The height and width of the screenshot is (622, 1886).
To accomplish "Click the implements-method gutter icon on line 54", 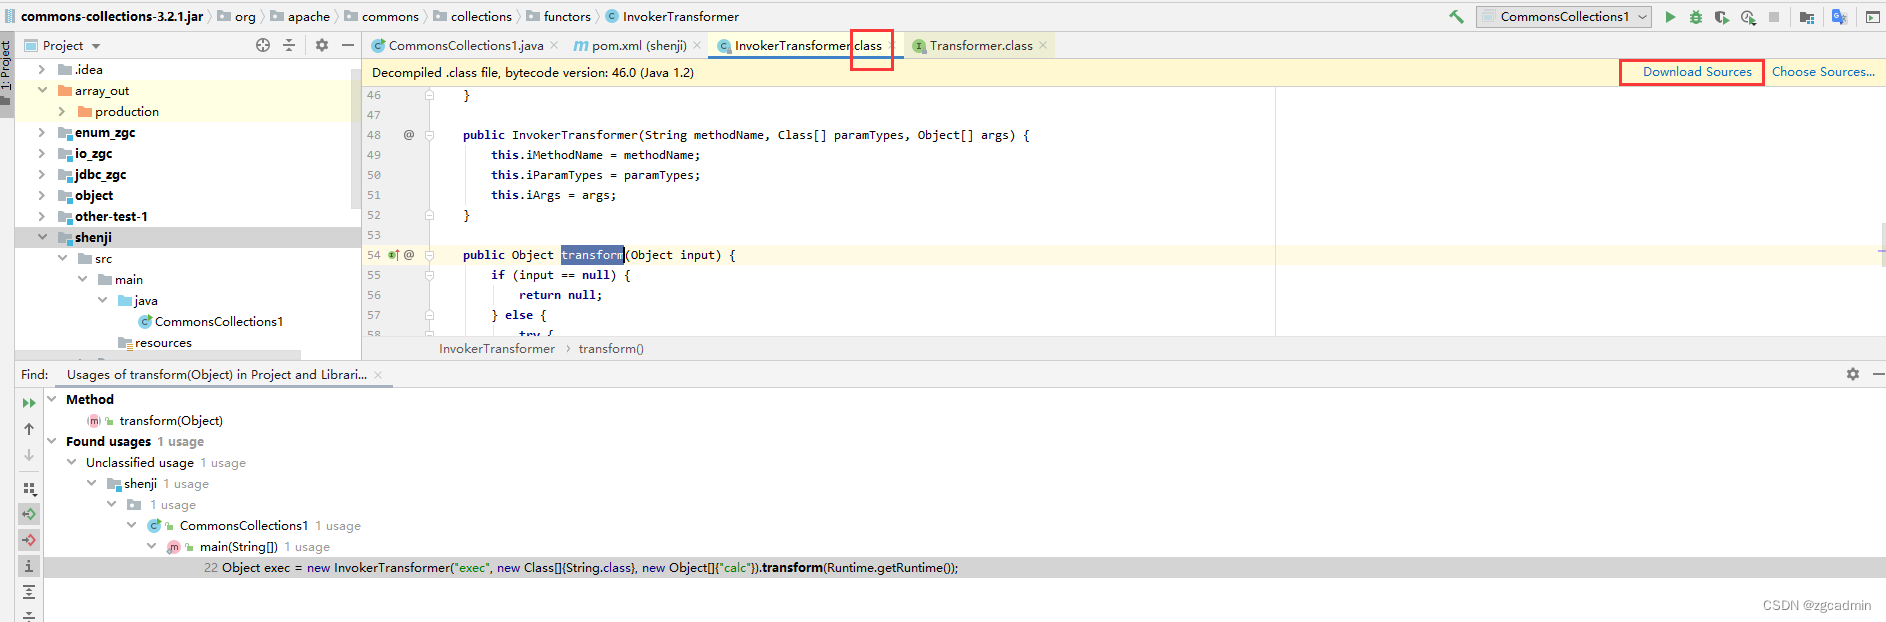I will pyautogui.click(x=394, y=255).
